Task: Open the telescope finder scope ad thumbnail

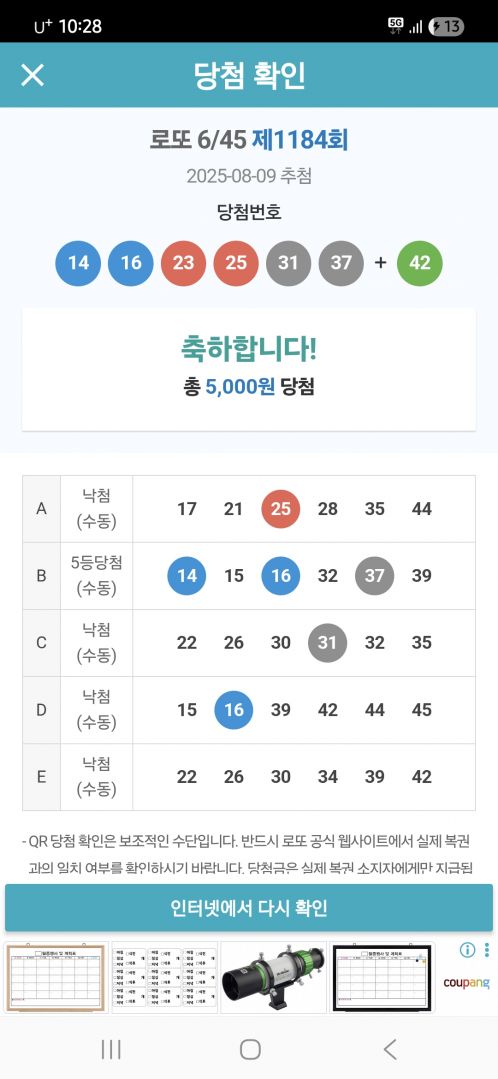Action: tap(273, 977)
